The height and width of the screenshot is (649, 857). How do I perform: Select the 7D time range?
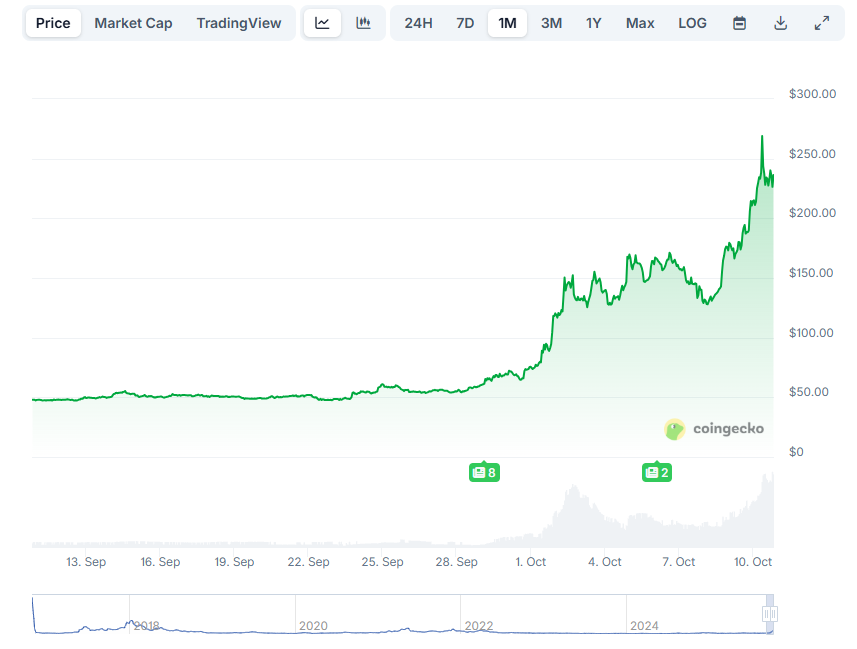(x=465, y=23)
